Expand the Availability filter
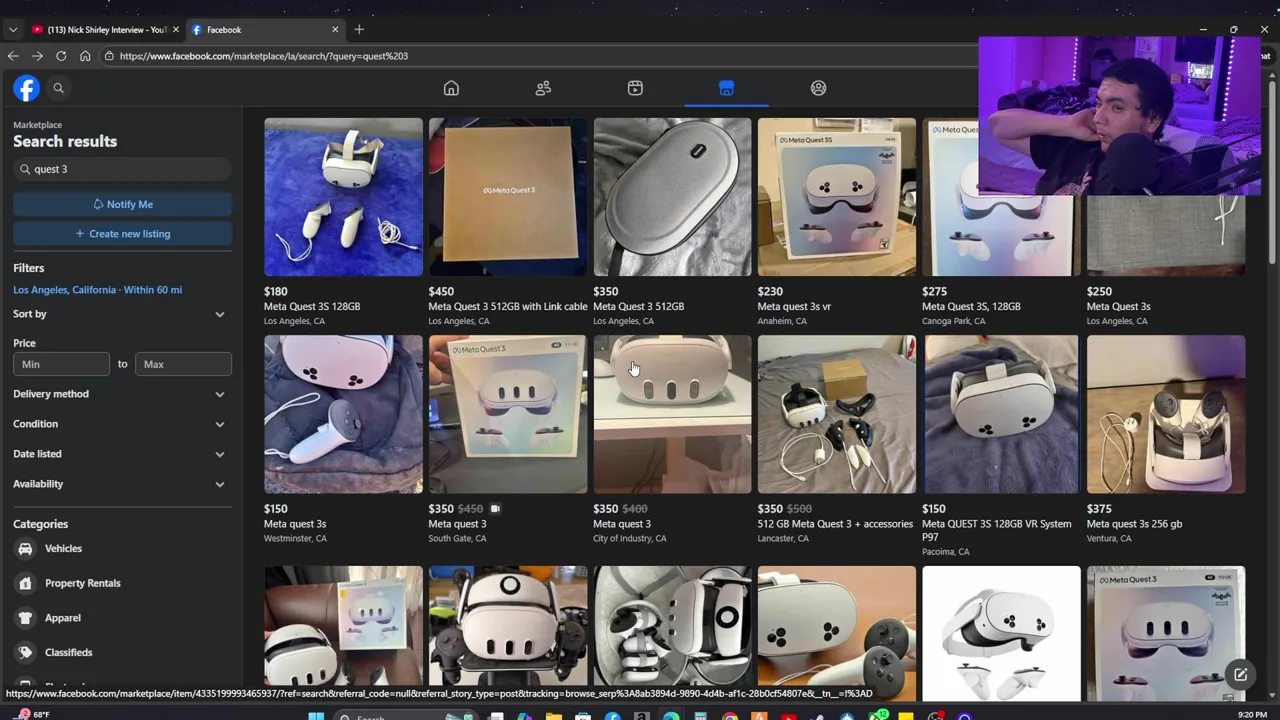The height and width of the screenshot is (720, 1280). point(122,484)
